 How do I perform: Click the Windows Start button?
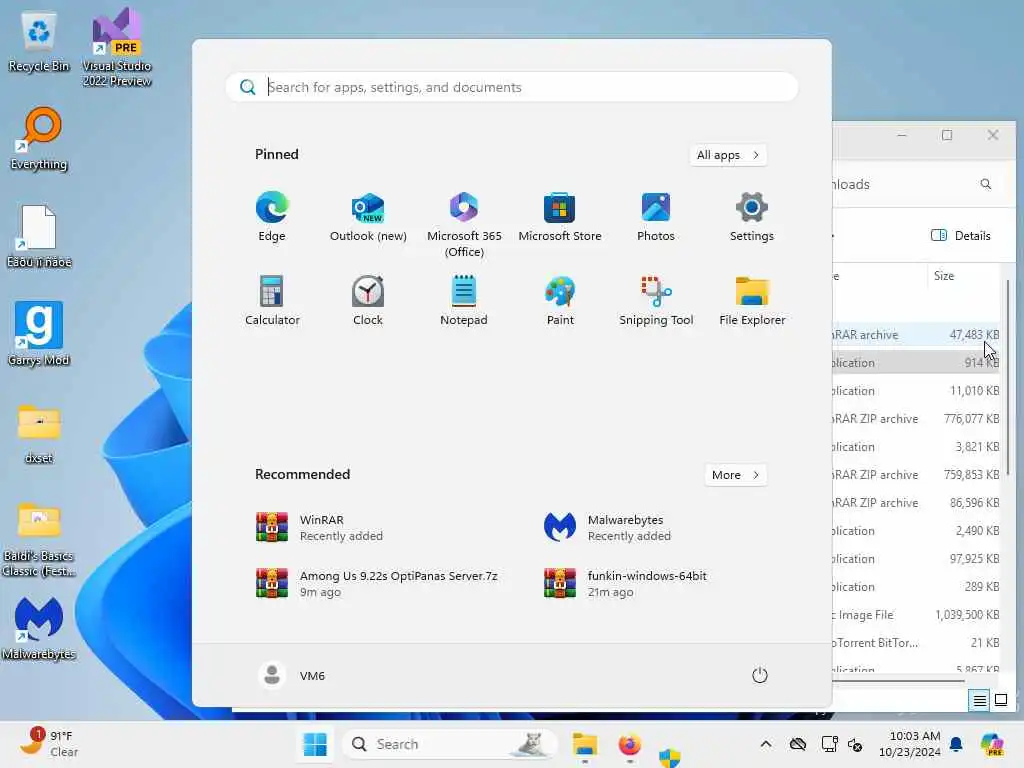(315, 744)
